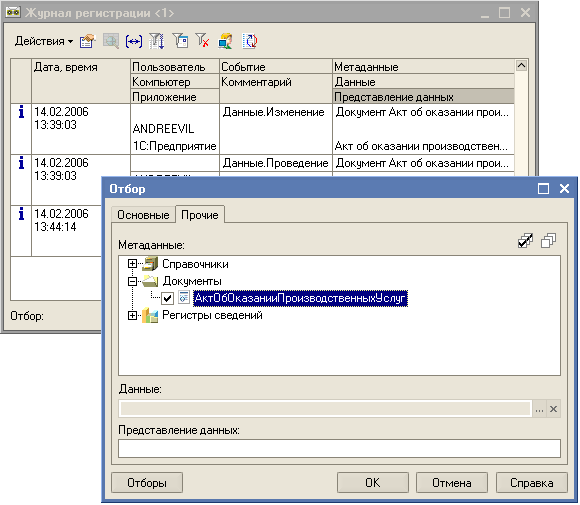Image resolution: width=580 pixels, height=505 pixels.
Task: Click the grayed magnifier view-data icon
Action: [111, 41]
